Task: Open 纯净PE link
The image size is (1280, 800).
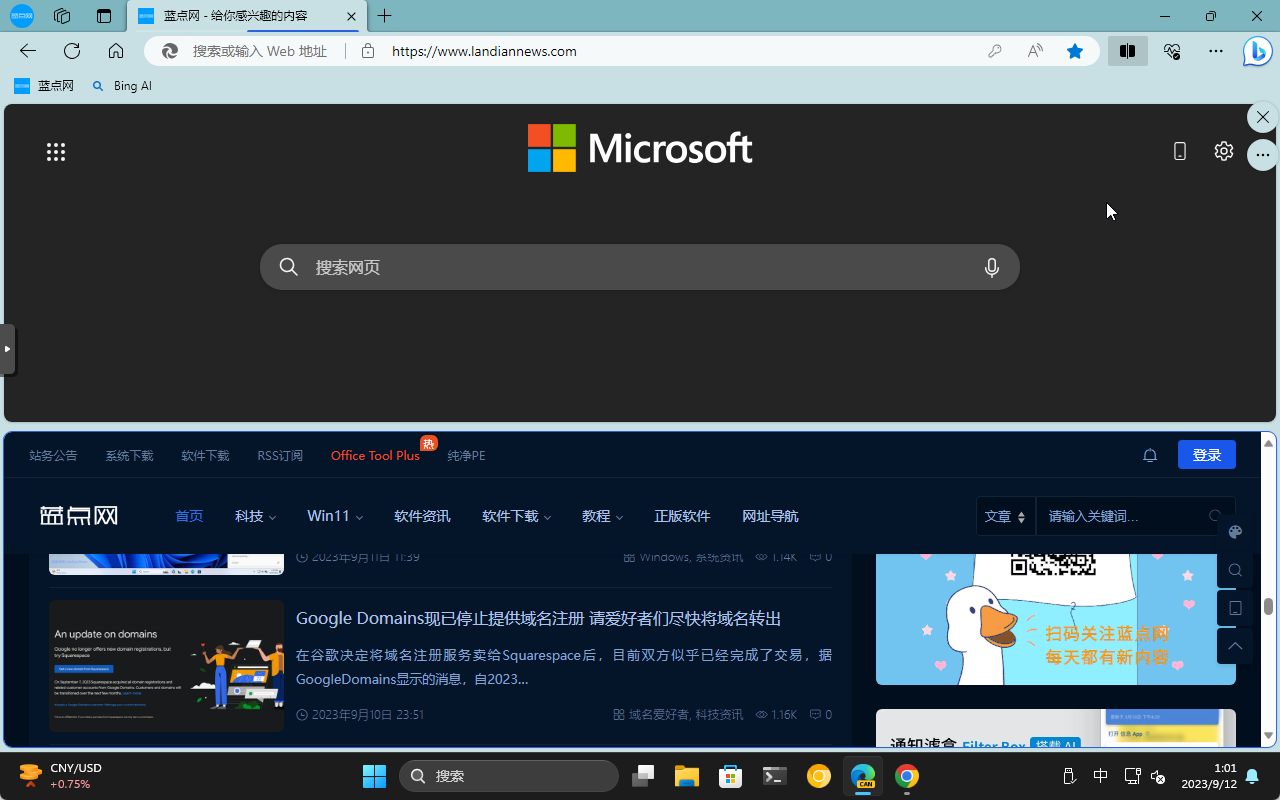Action: click(466, 455)
